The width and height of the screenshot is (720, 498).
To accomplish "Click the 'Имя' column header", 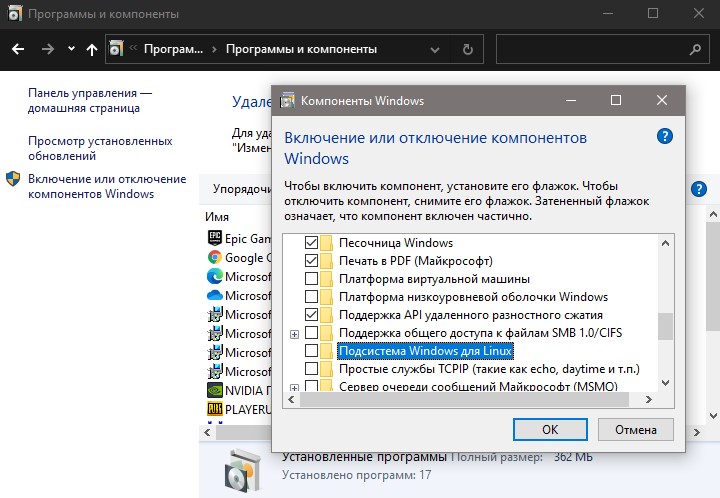I will click(217, 217).
